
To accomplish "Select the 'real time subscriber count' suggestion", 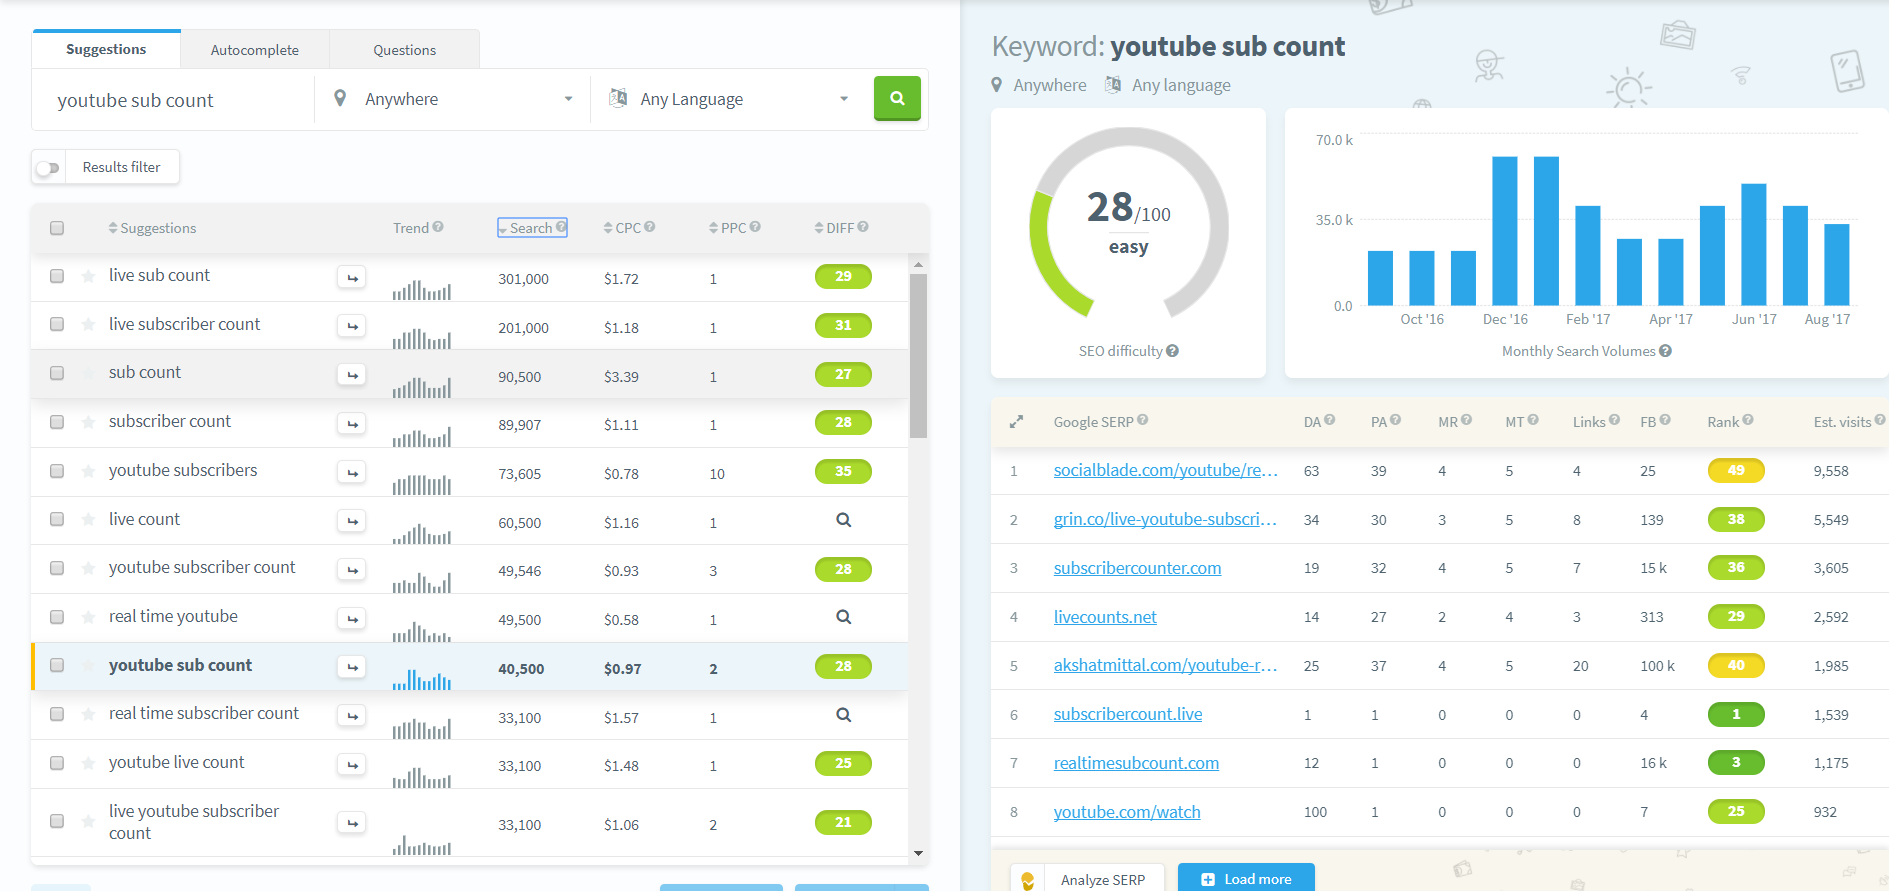I will click(x=204, y=713).
